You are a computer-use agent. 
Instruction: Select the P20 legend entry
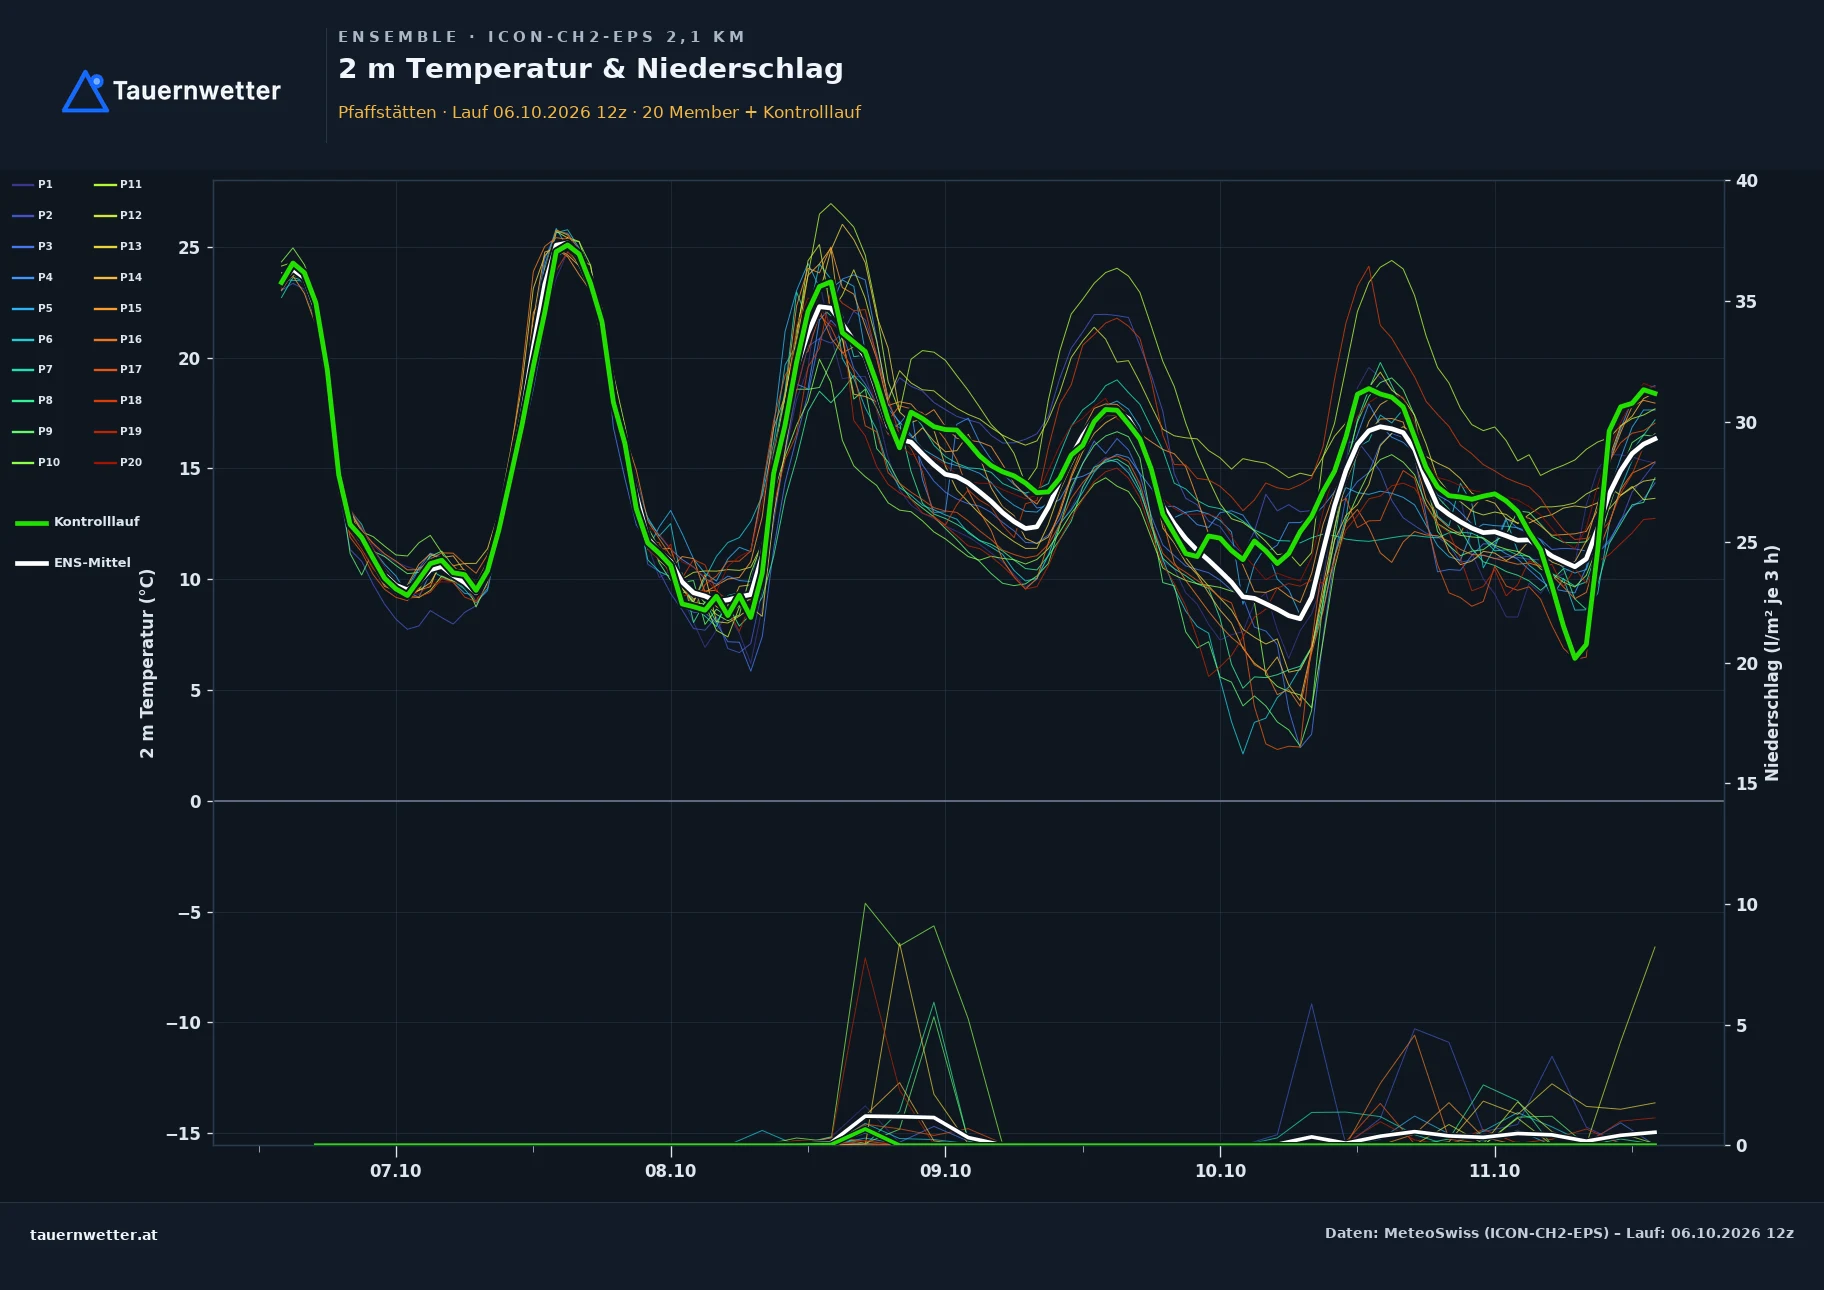(118, 462)
